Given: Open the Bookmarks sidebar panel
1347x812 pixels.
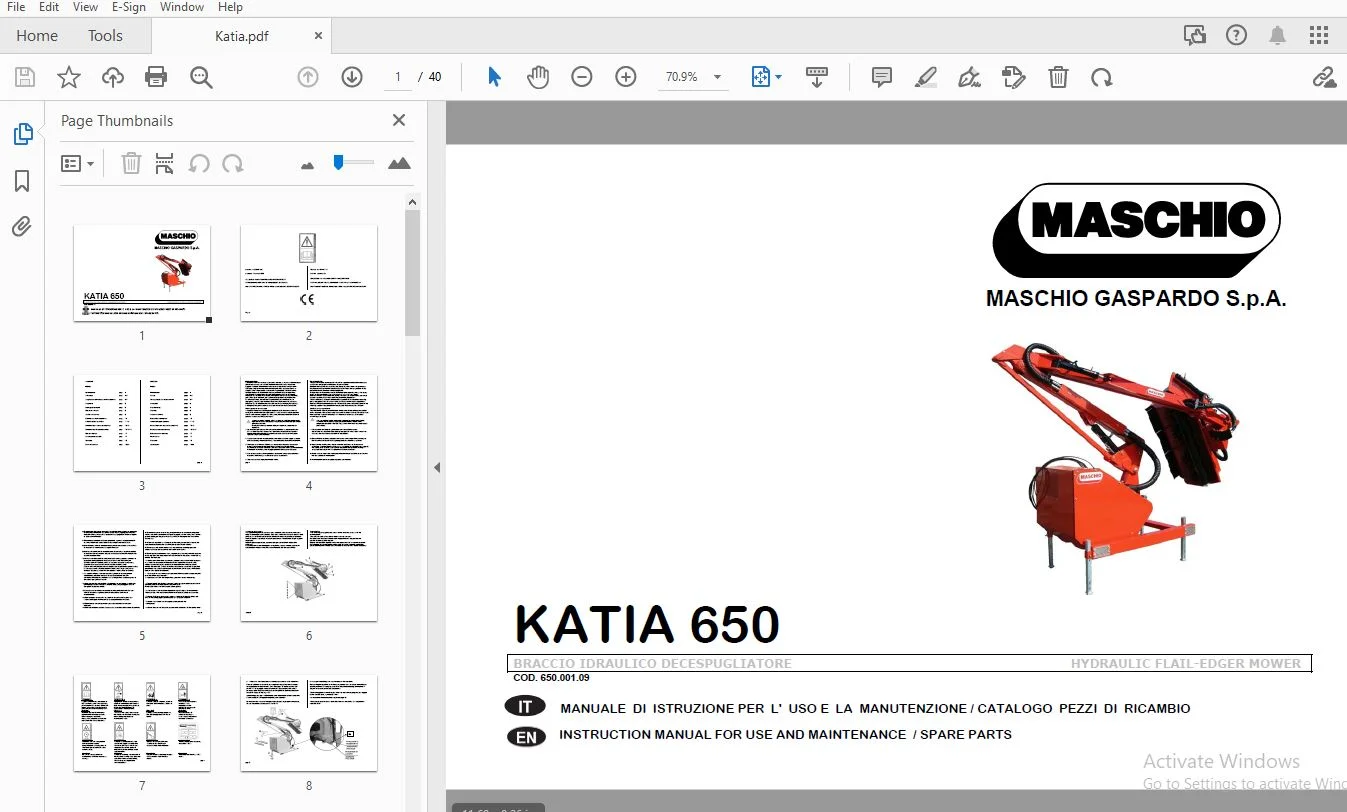Looking at the screenshot, I should coord(22,181).
